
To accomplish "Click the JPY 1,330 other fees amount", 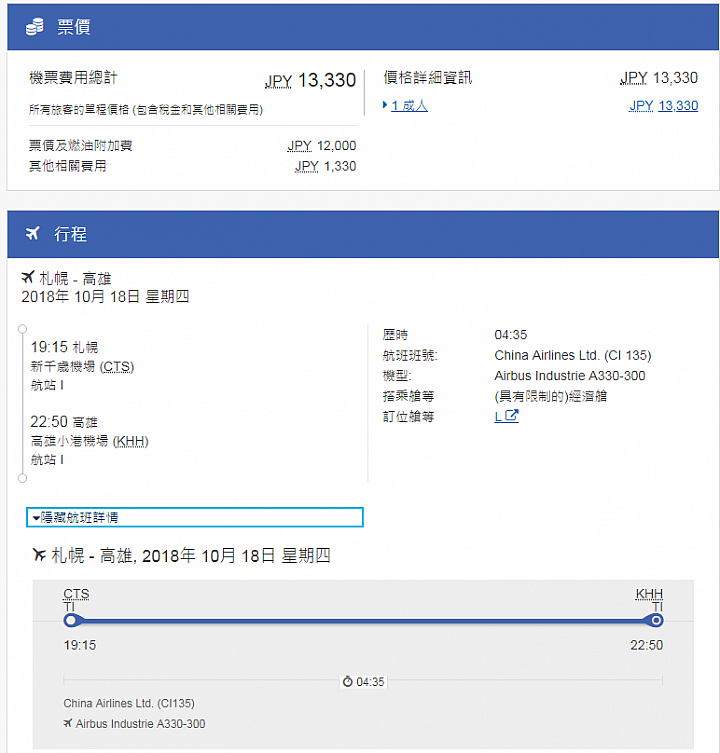I will 326,166.
